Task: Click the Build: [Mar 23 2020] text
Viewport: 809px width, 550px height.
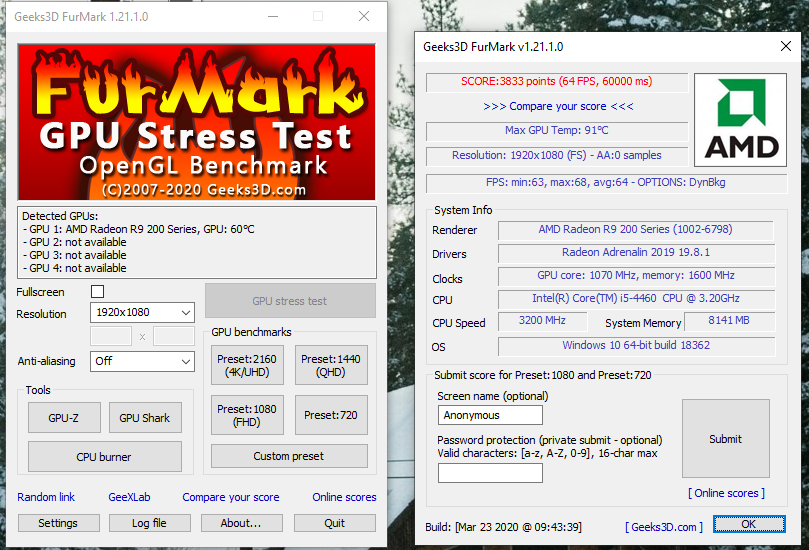Action: pyautogui.click(x=503, y=527)
